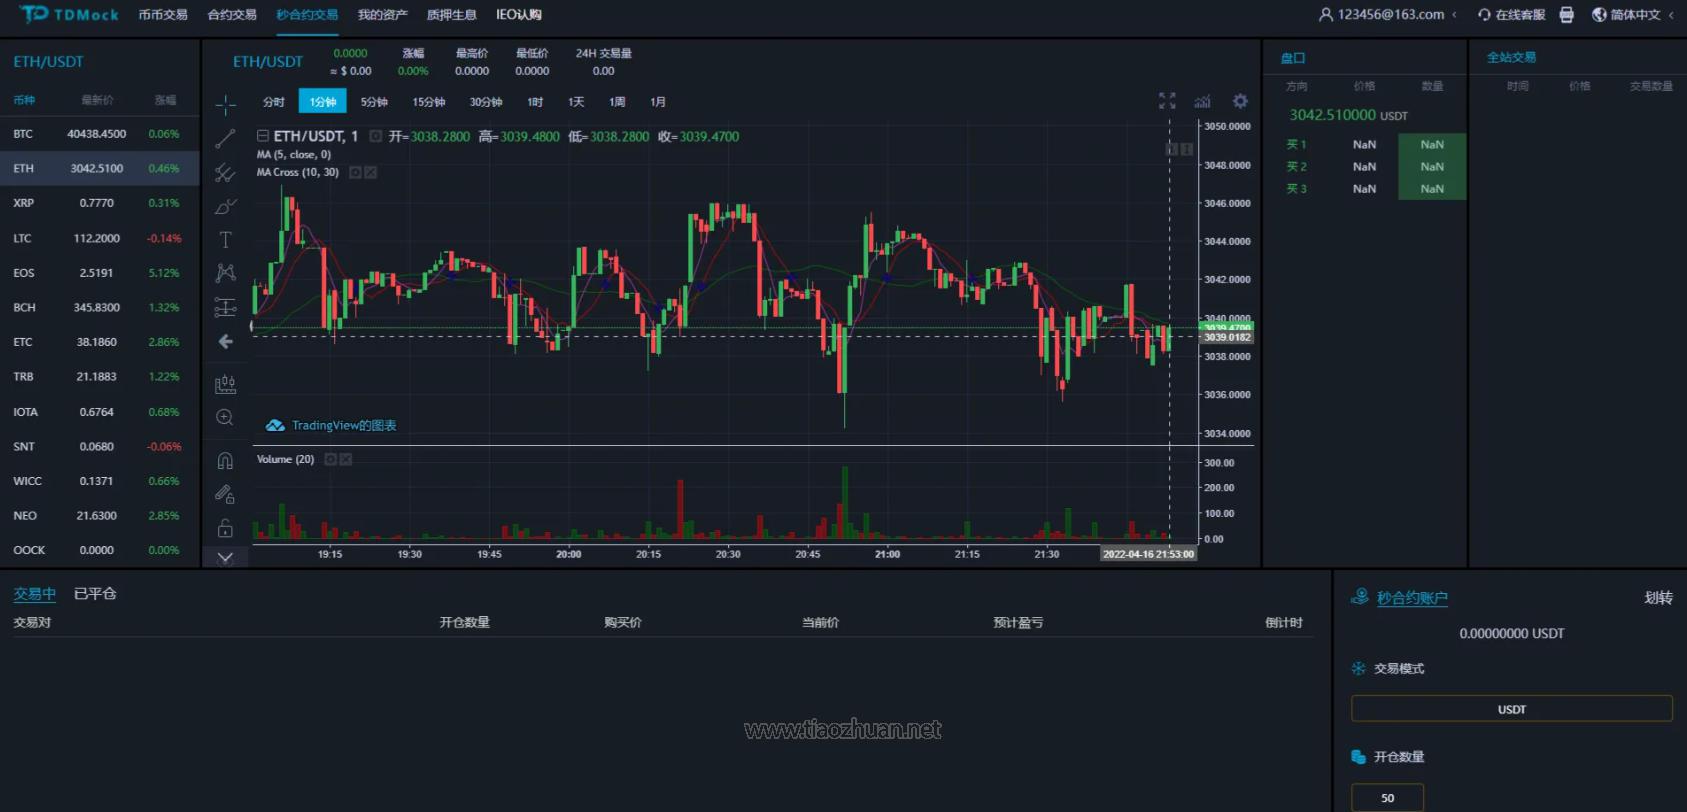Remove the Volume (20) indicator

click(346, 459)
